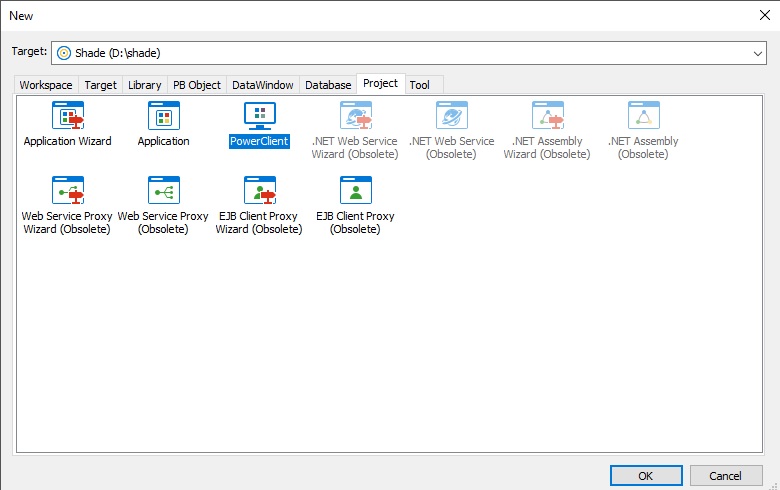
Task: Select the .NET Web Service (Obsolete) icon
Action: click(452, 115)
